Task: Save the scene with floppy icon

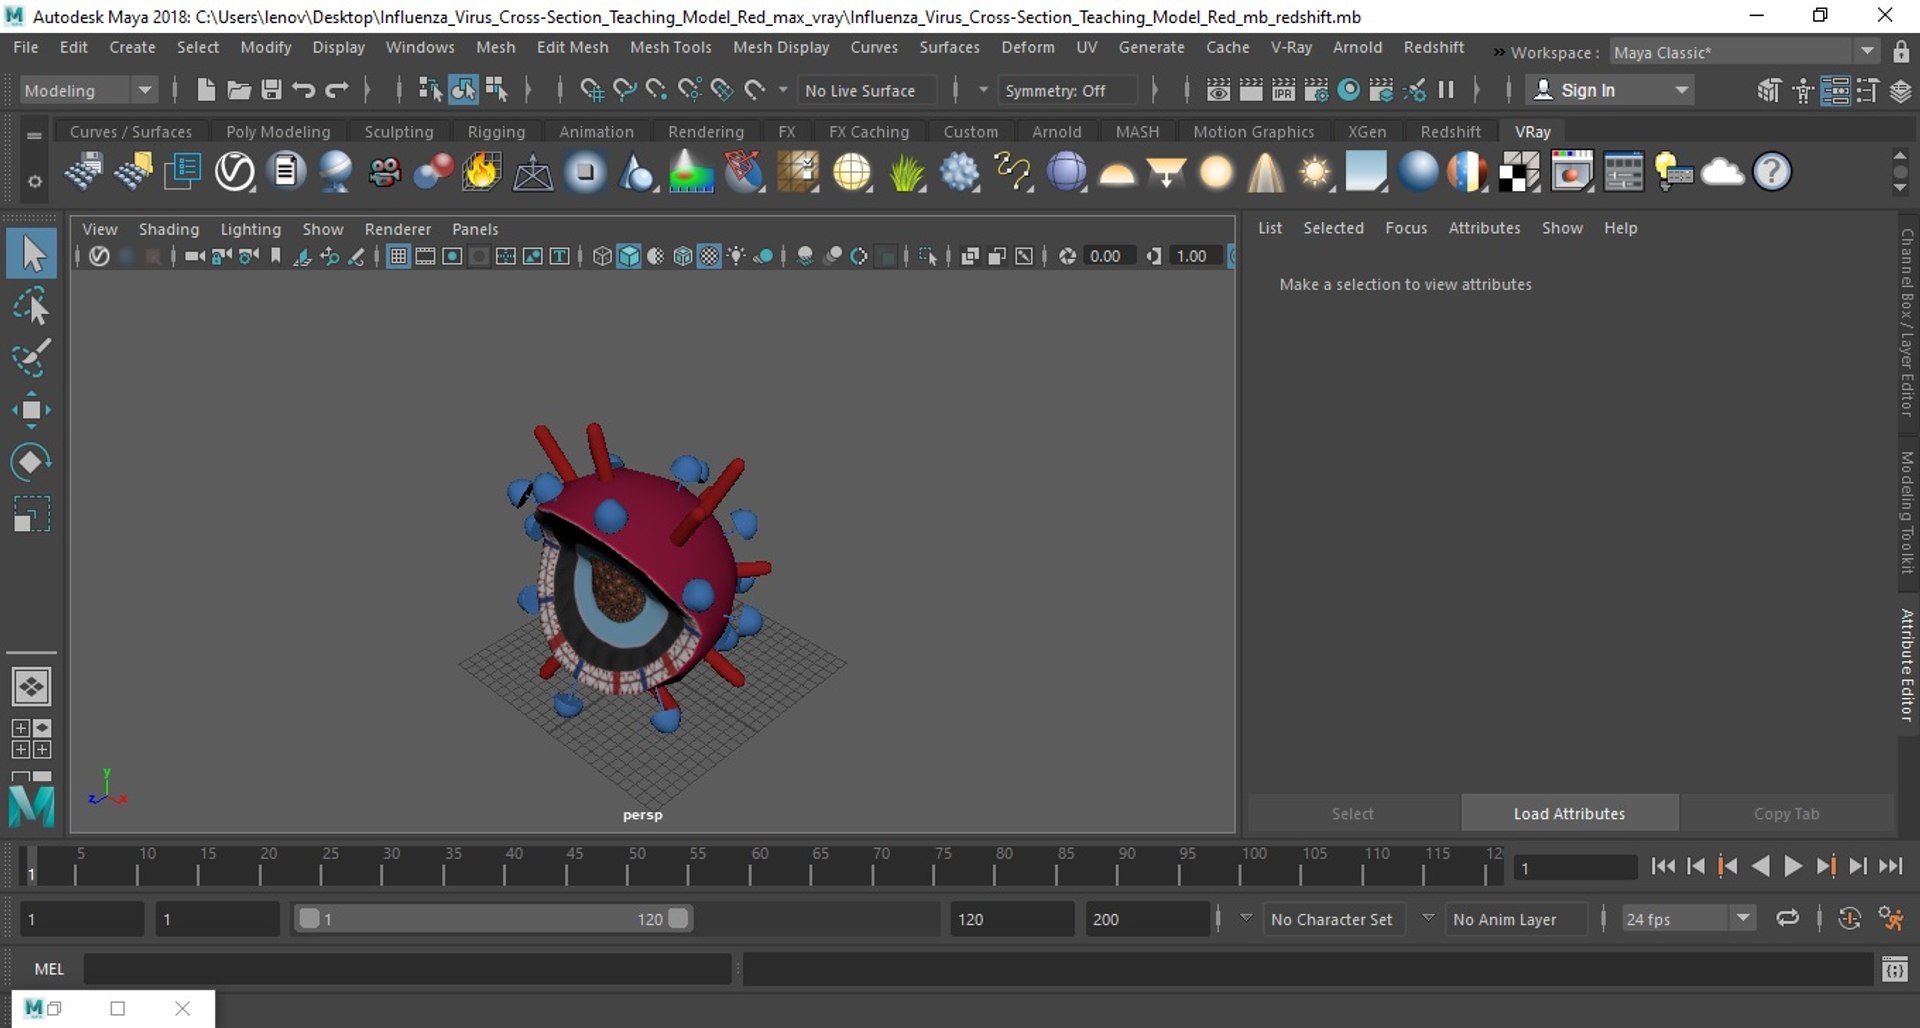Action: 271,90
